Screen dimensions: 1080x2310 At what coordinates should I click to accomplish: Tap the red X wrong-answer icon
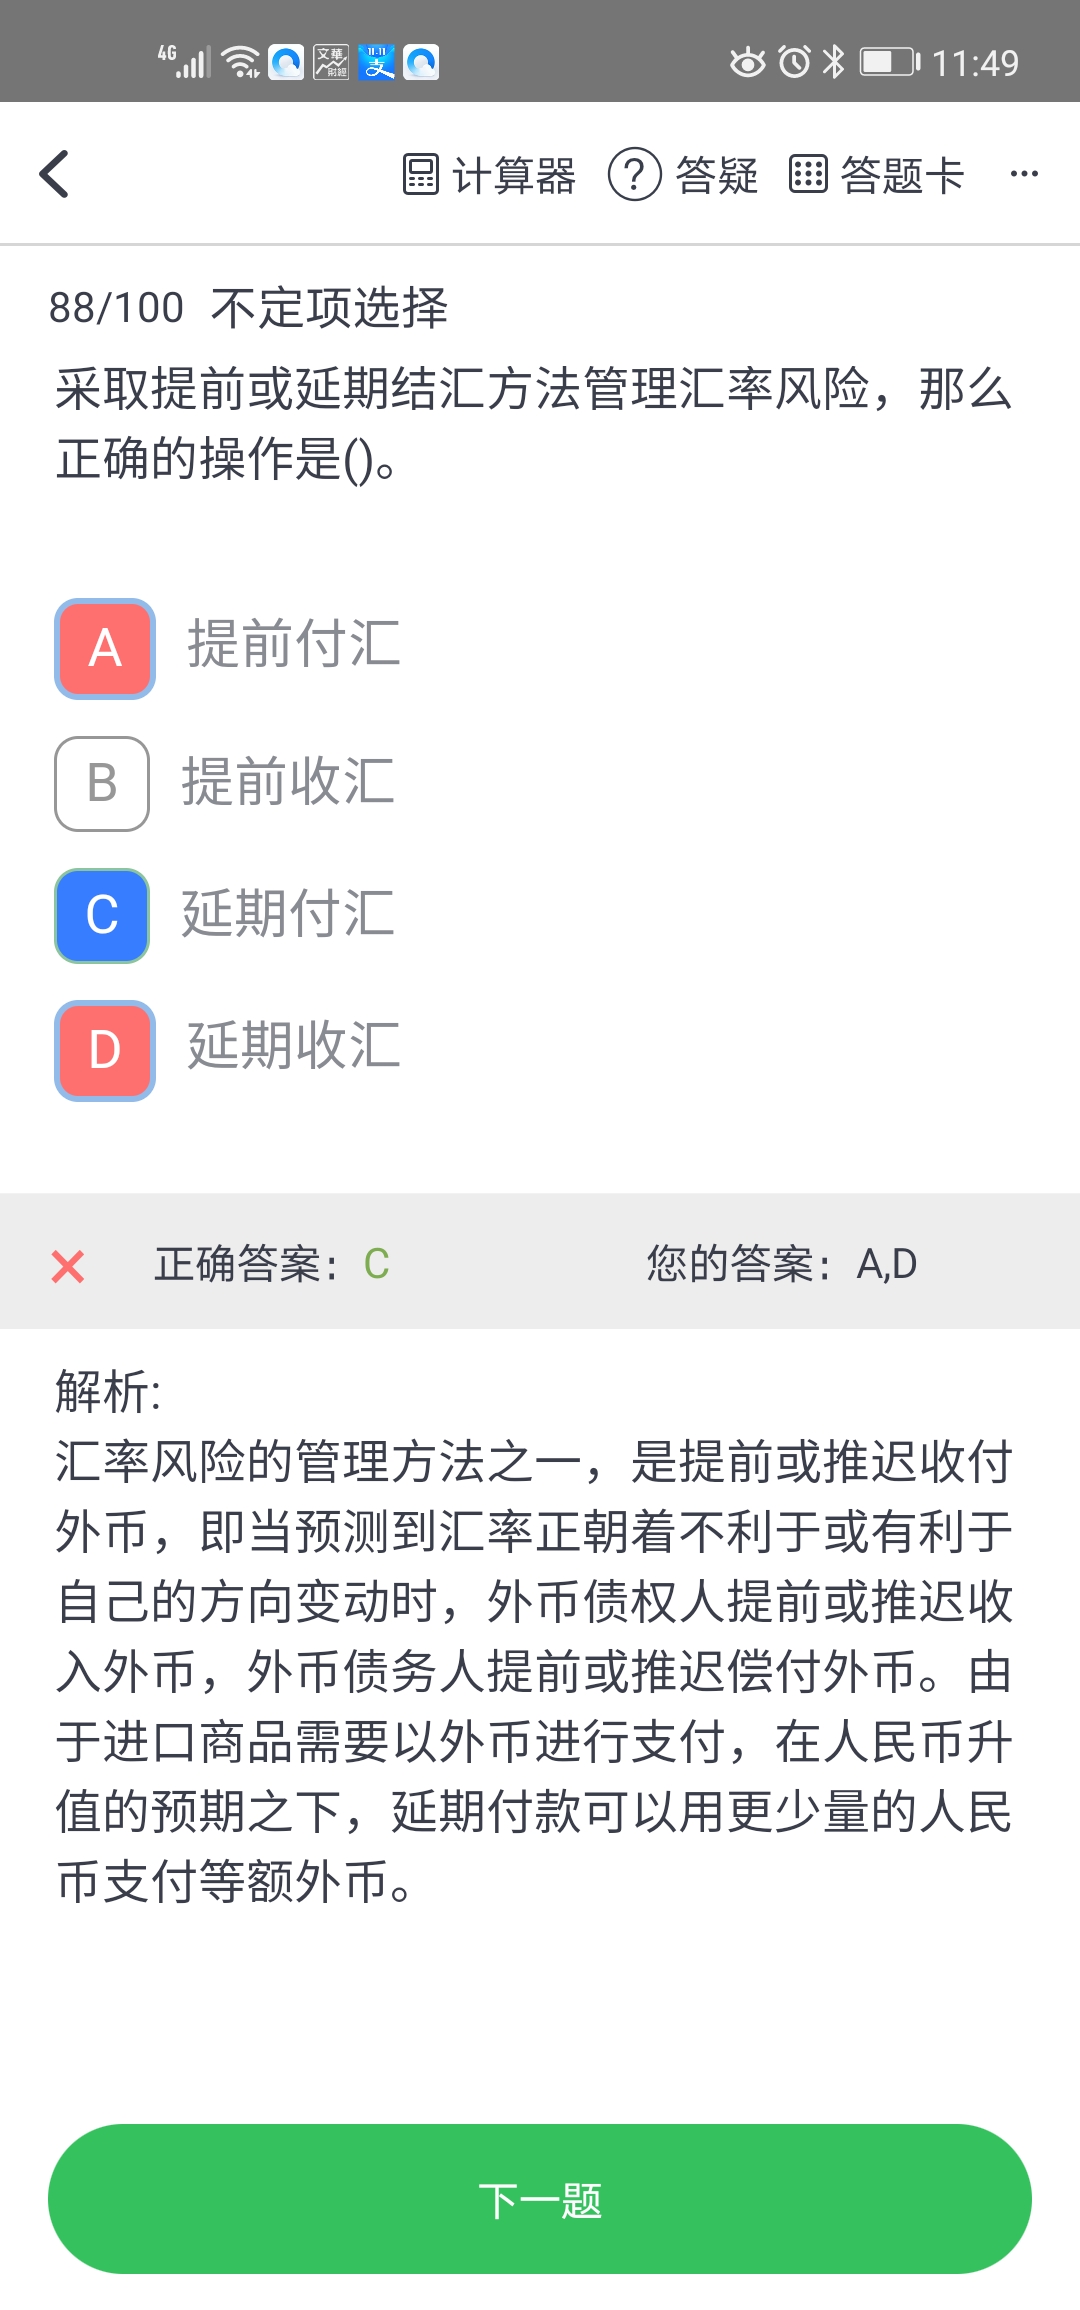click(68, 1266)
